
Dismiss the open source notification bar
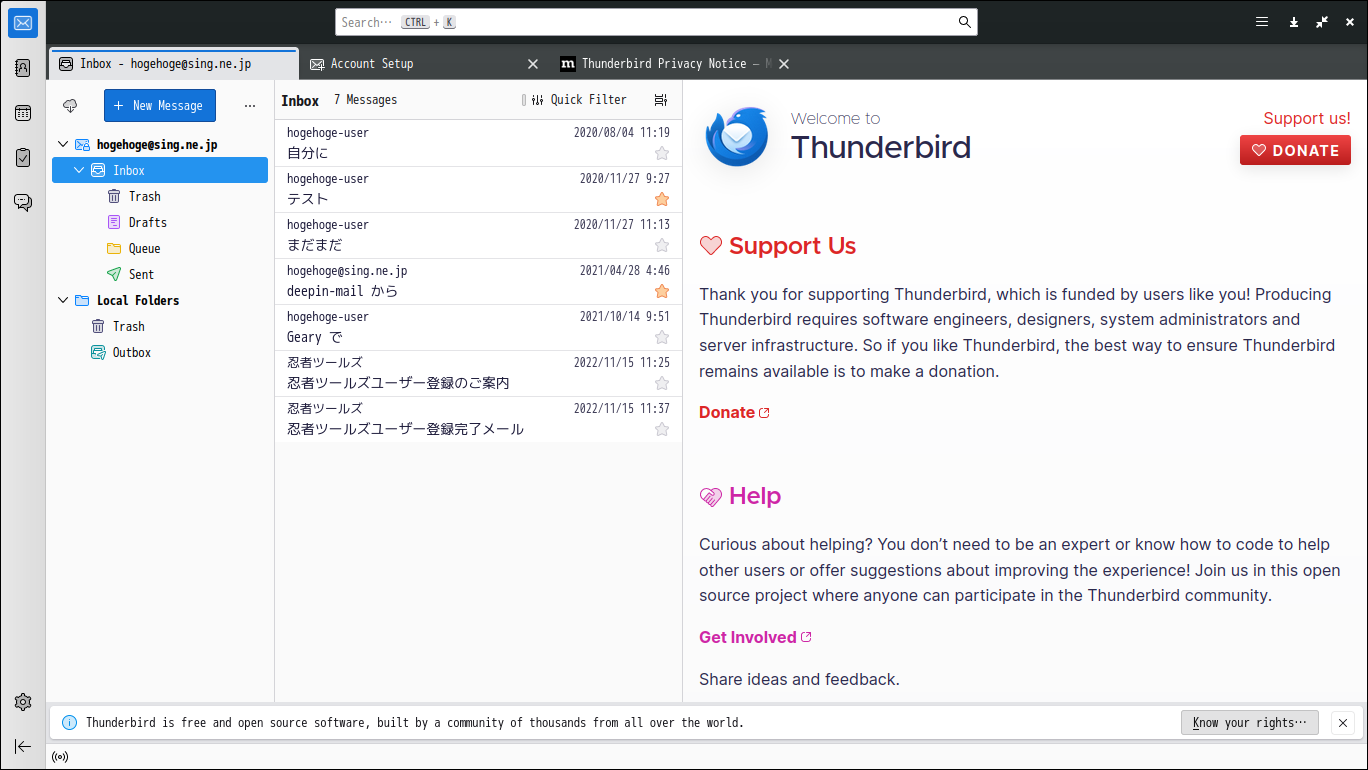[1343, 723]
